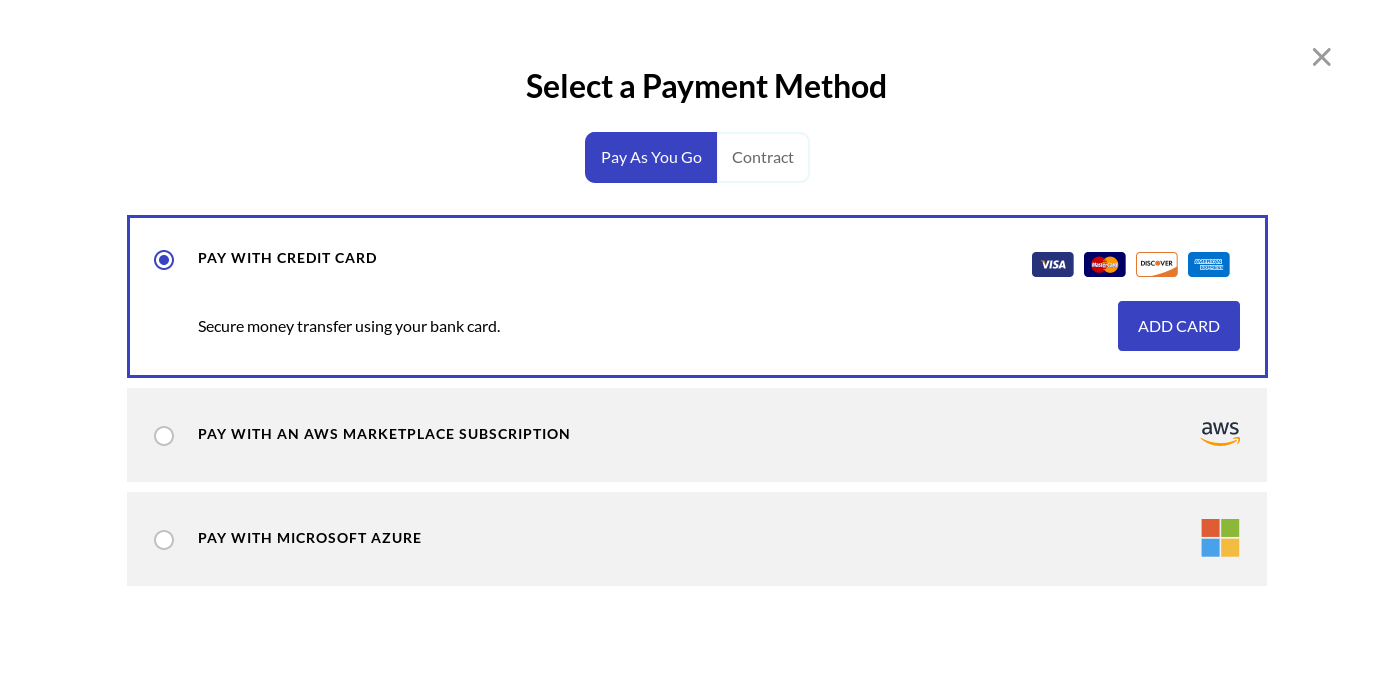This screenshot has height=688, width=1394.
Task: Click the Pay with Microsoft Azure row
Action: click(697, 538)
